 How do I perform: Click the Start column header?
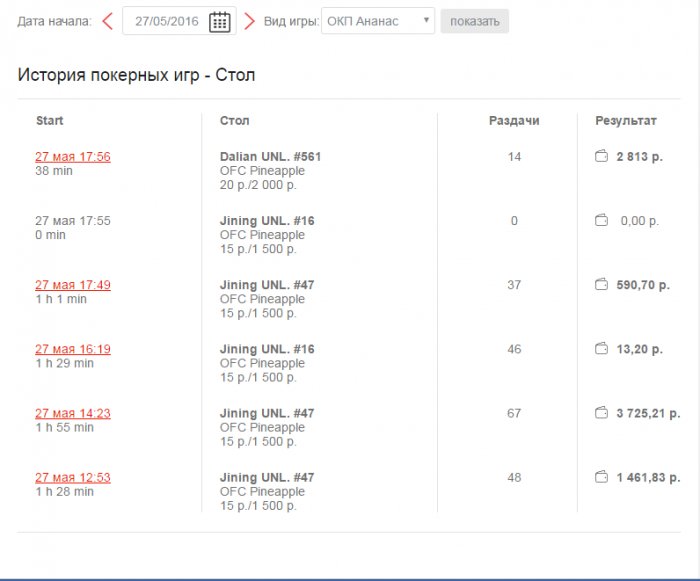49,121
